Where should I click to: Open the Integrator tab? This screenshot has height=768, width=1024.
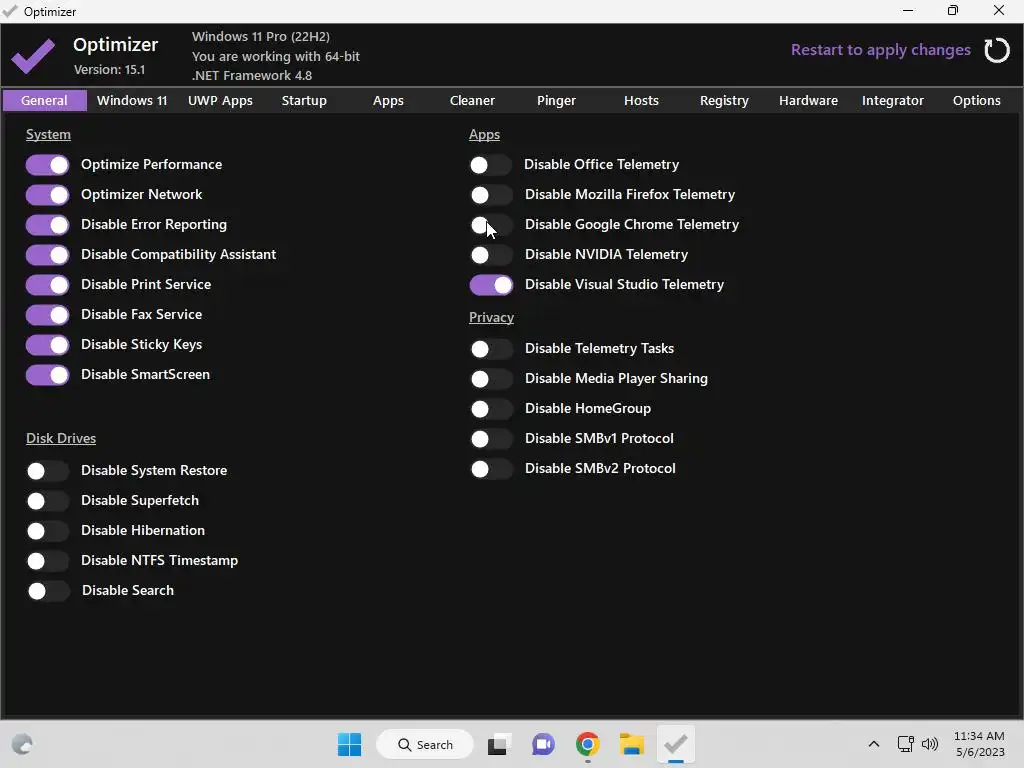click(893, 101)
